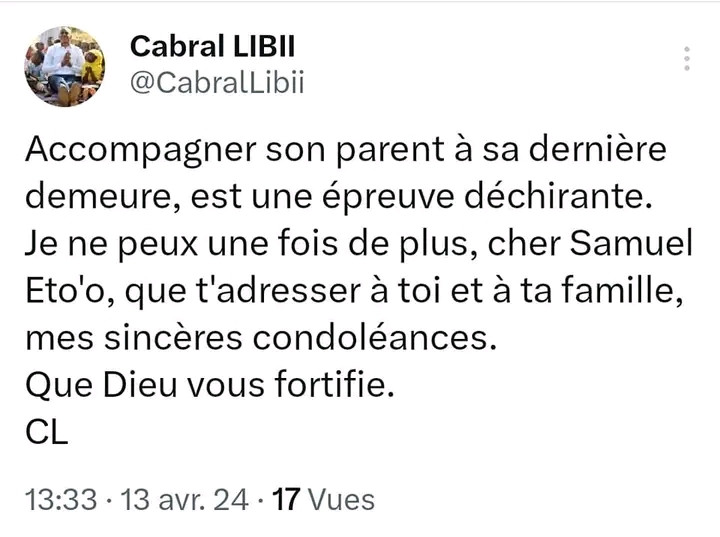Open the 17 view count
Viewport: 720px width, 537px height.
286,499
